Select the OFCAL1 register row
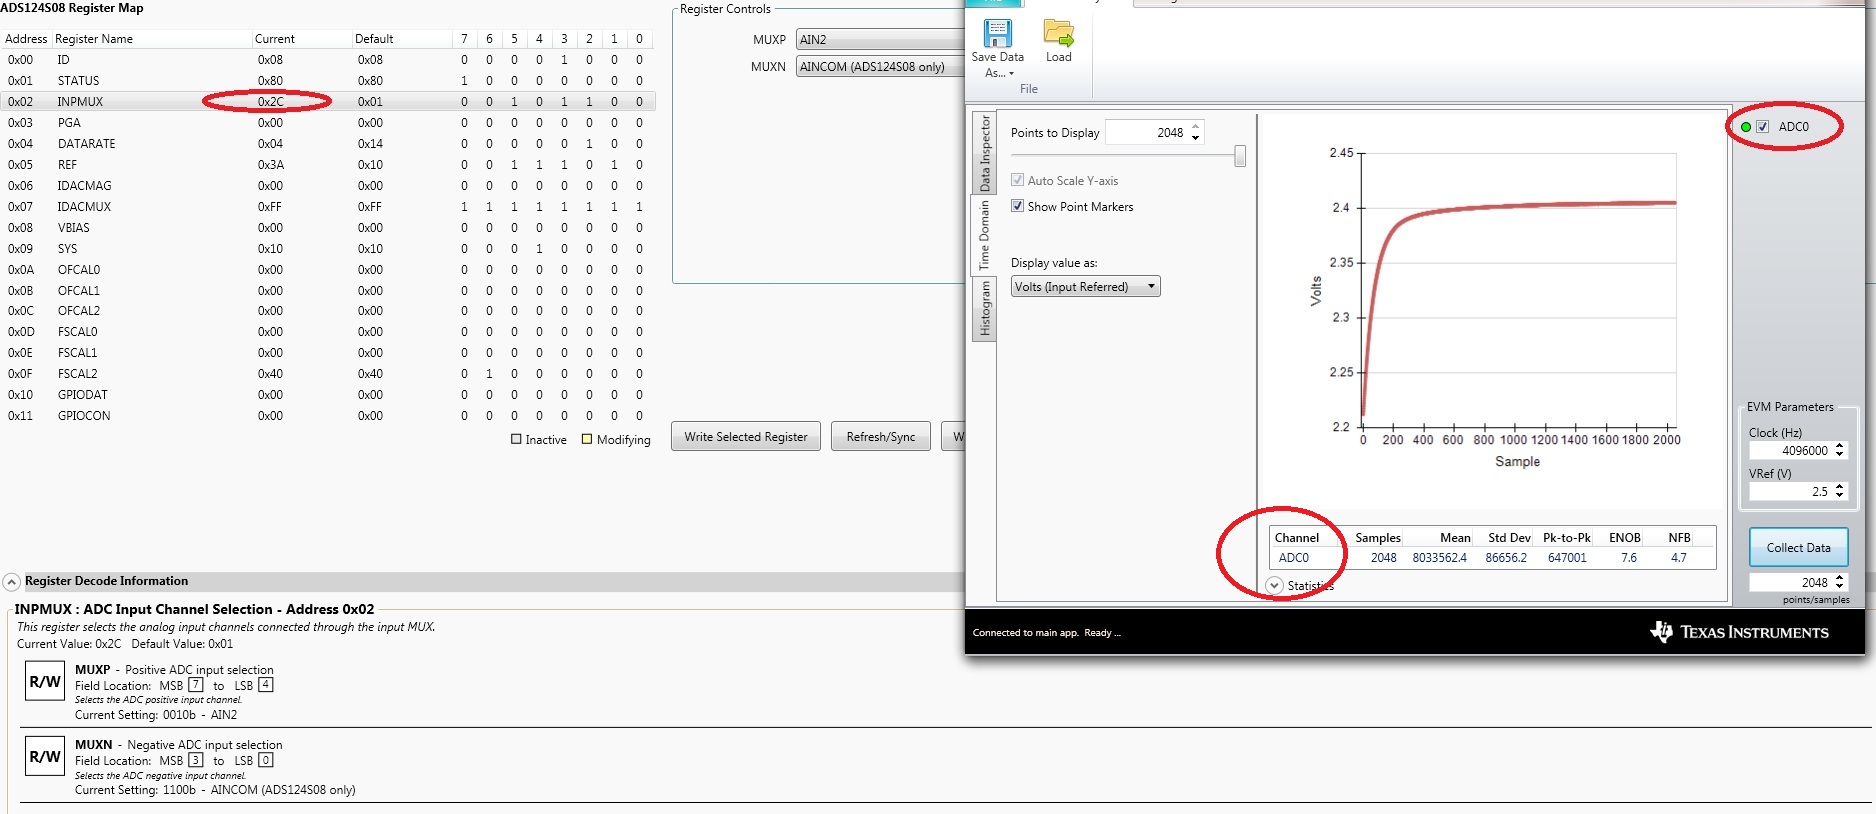 [x=328, y=291]
